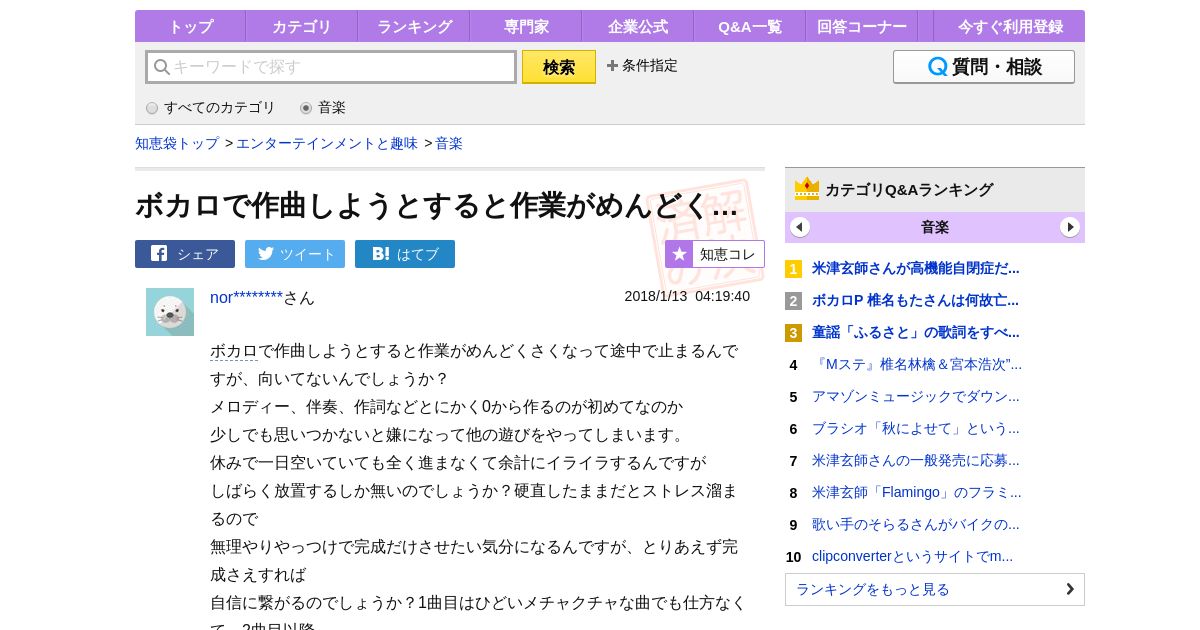Select the すべてのカテゴリ radio button
Image resolution: width=1200 pixels, height=630 pixels.
click(152, 108)
